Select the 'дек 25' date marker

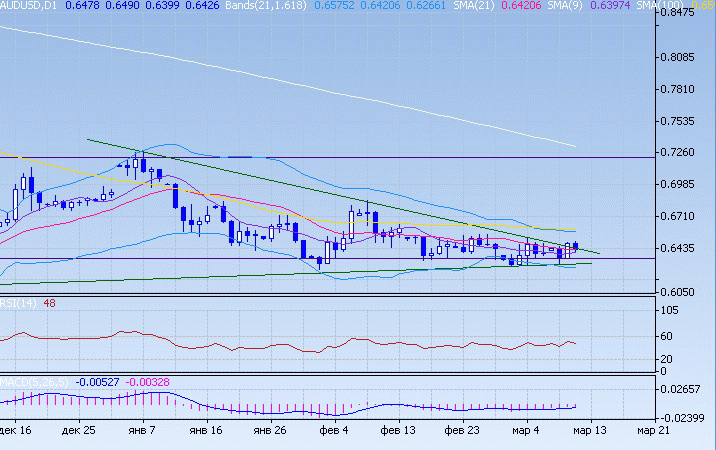point(77,430)
